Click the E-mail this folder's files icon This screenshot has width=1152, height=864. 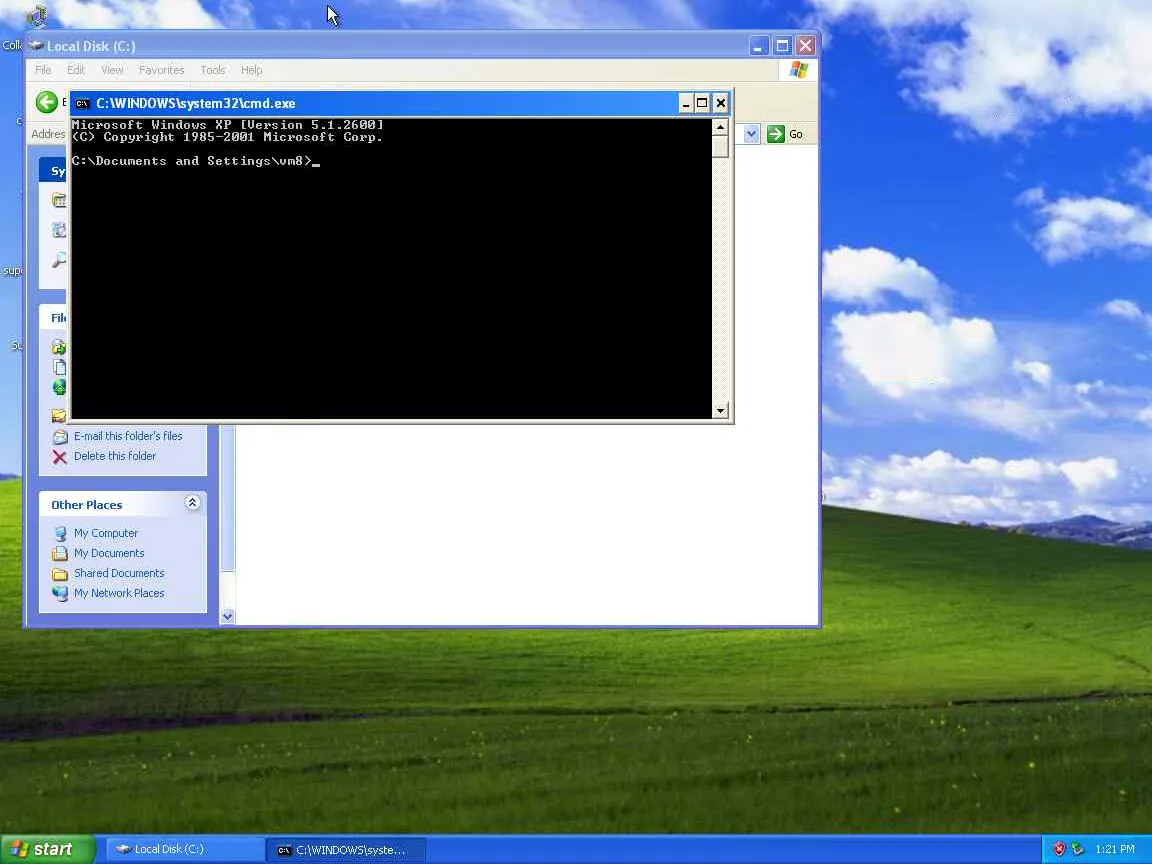60,436
